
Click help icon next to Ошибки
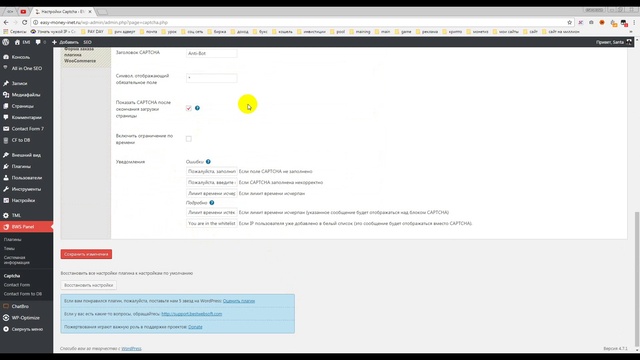click(x=208, y=162)
